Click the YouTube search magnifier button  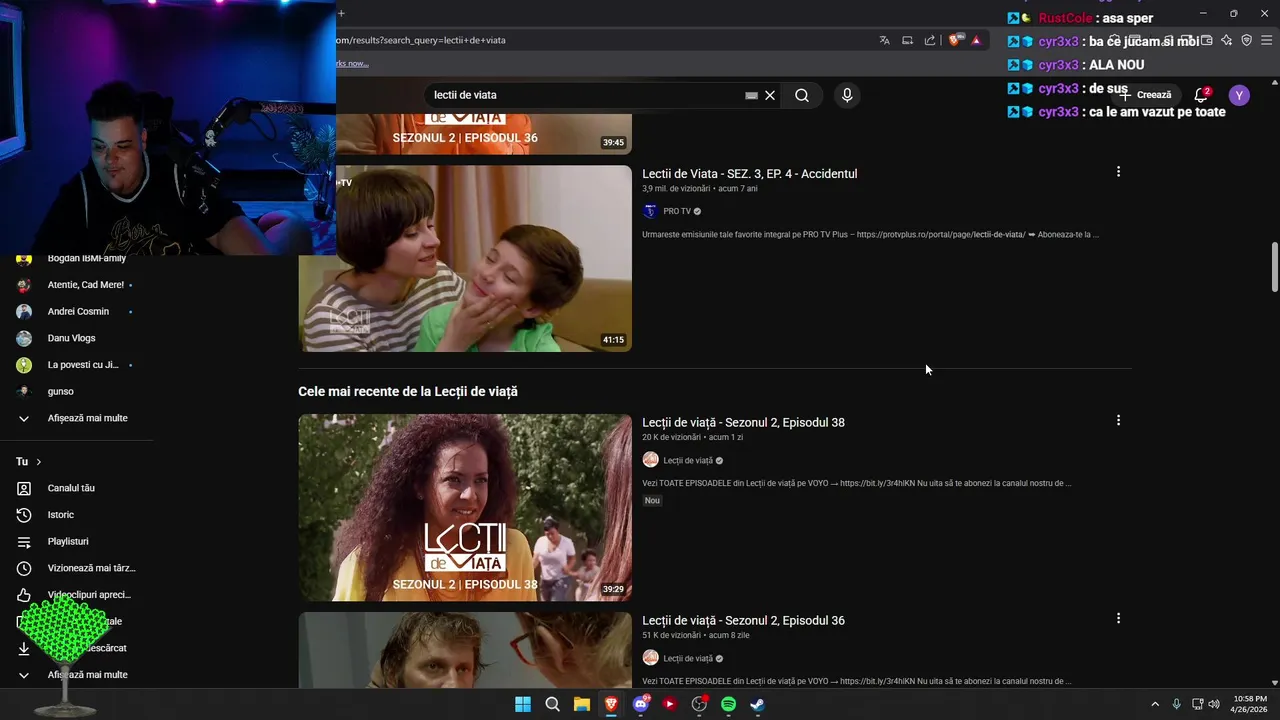click(x=802, y=95)
